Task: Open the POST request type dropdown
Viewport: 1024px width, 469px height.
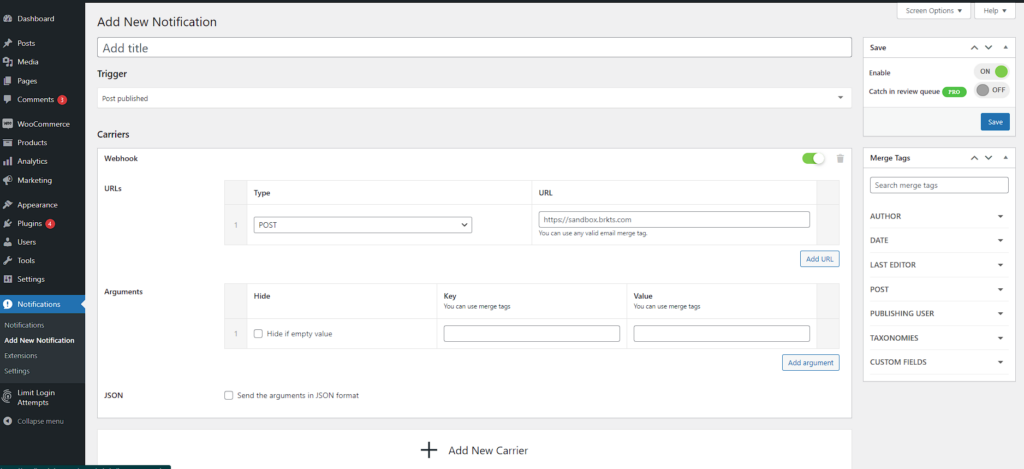Action: pos(363,225)
